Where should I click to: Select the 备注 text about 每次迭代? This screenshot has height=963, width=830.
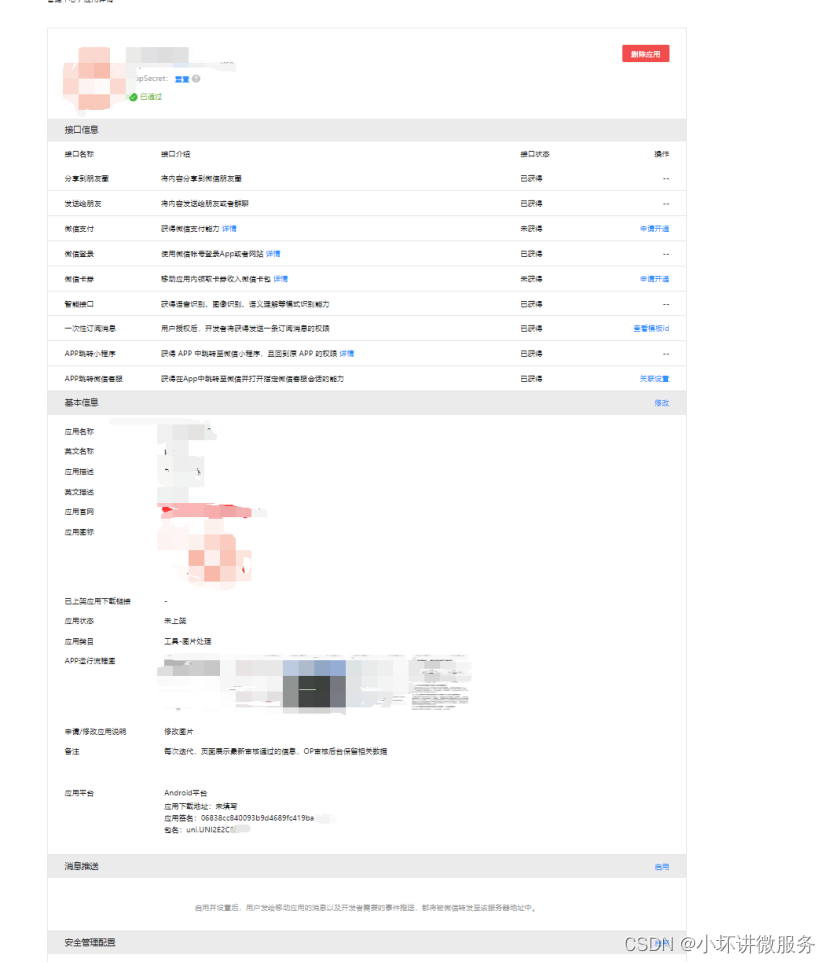275,751
